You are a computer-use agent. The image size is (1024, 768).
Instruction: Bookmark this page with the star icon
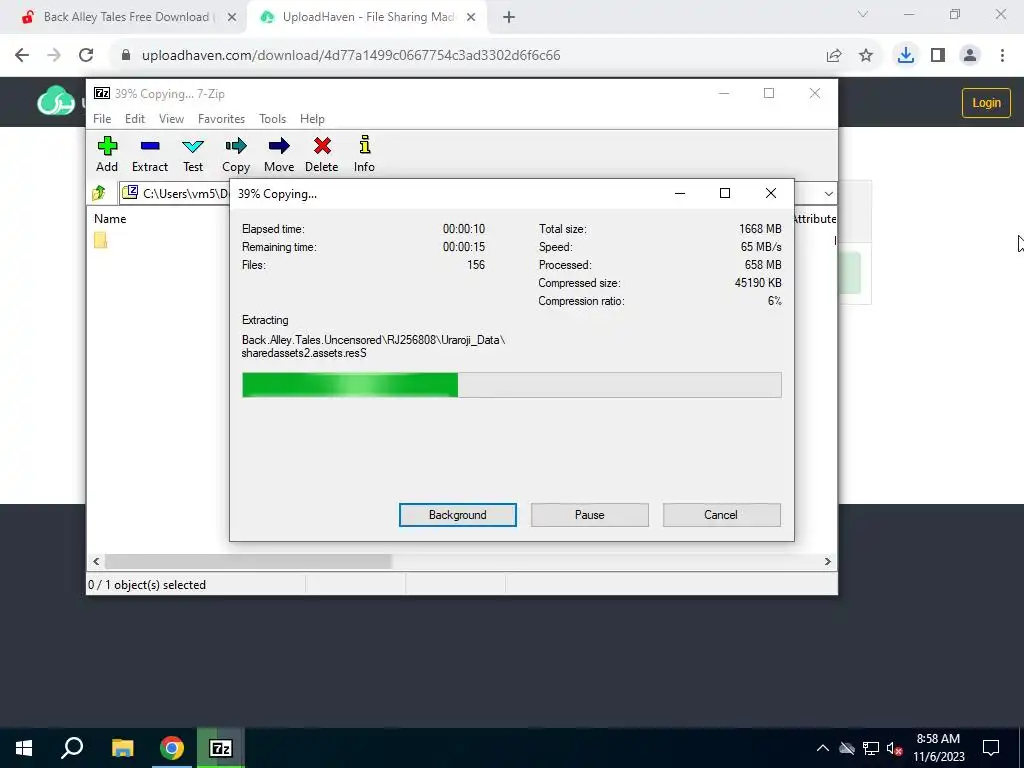coord(866,55)
